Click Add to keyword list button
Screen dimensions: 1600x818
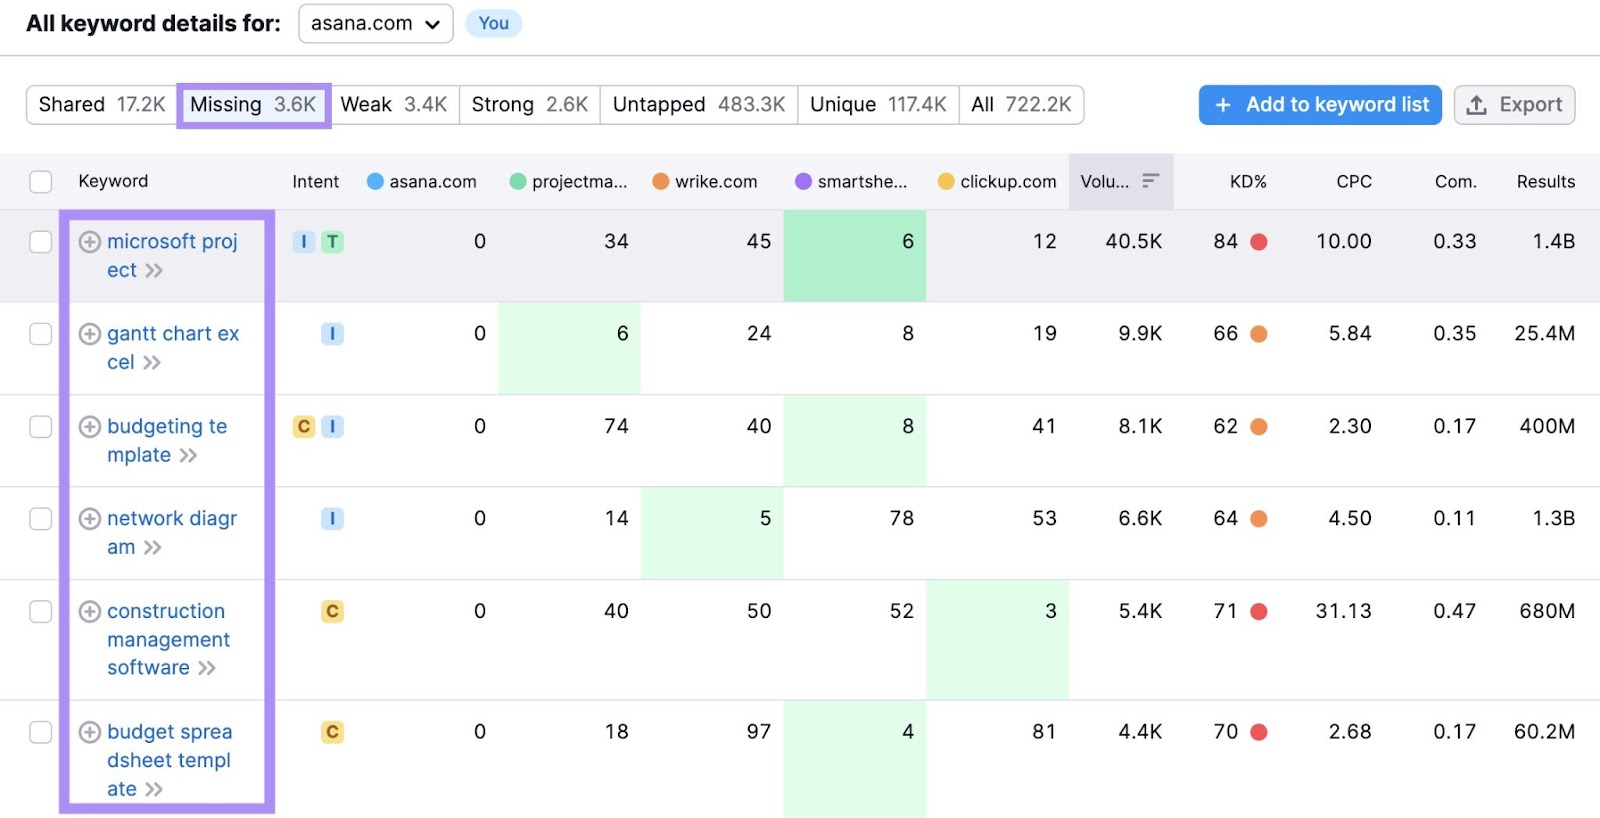pos(1320,105)
